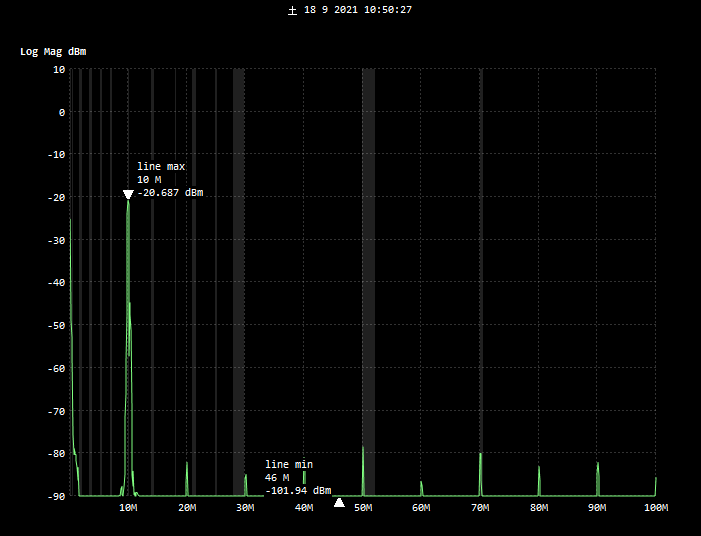Click the '60M' frequency axis label

tap(421, 508)
